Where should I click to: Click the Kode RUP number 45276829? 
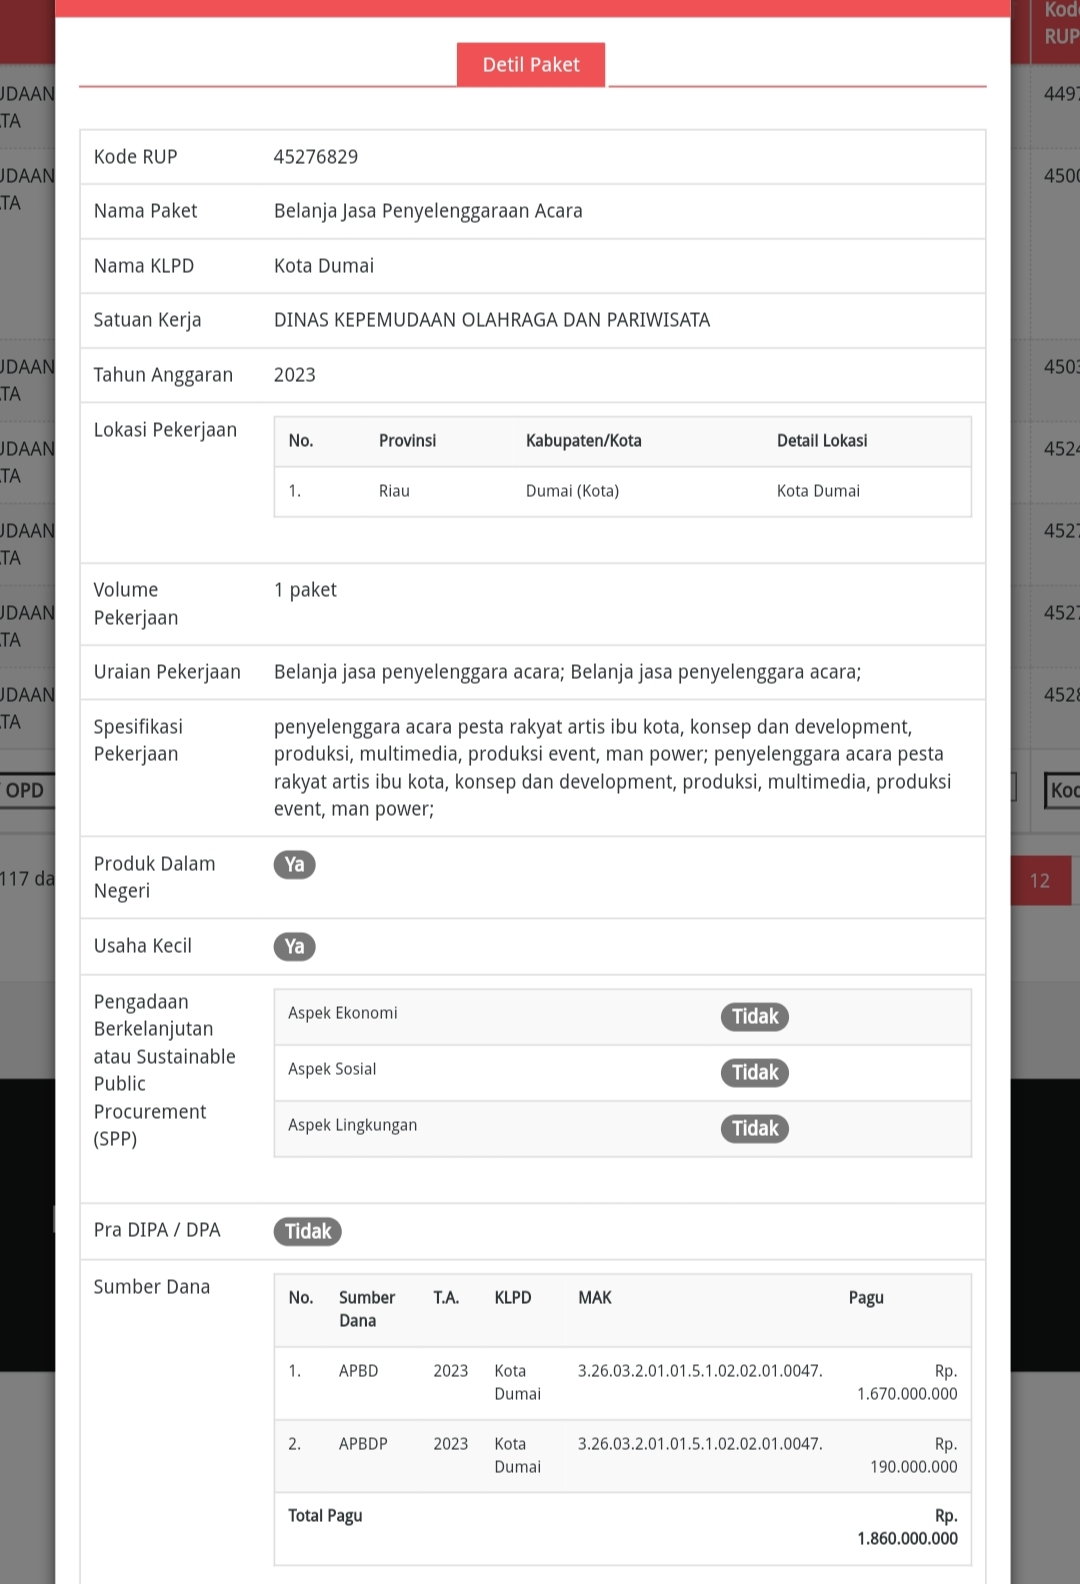pyautogui.click(x=316, y=157)
